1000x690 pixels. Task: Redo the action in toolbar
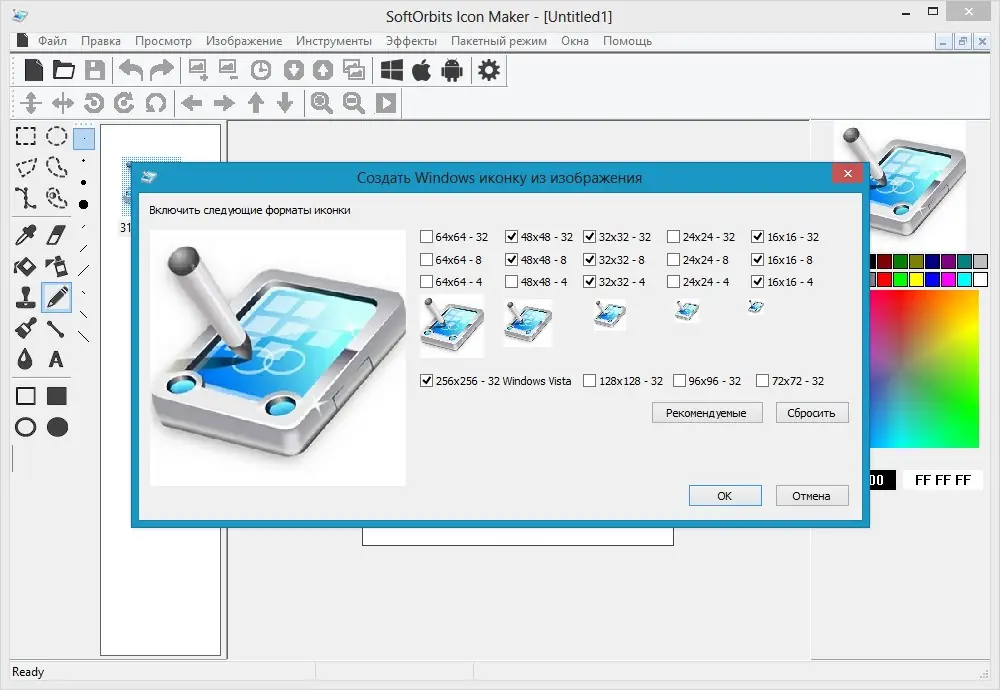(x=161, y=70)
